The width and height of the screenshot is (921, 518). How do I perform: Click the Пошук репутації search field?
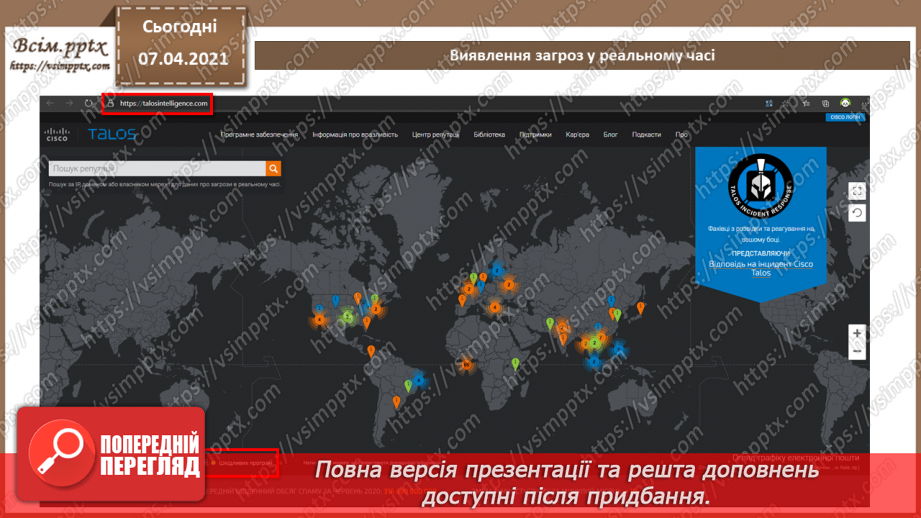click(157, 169)
